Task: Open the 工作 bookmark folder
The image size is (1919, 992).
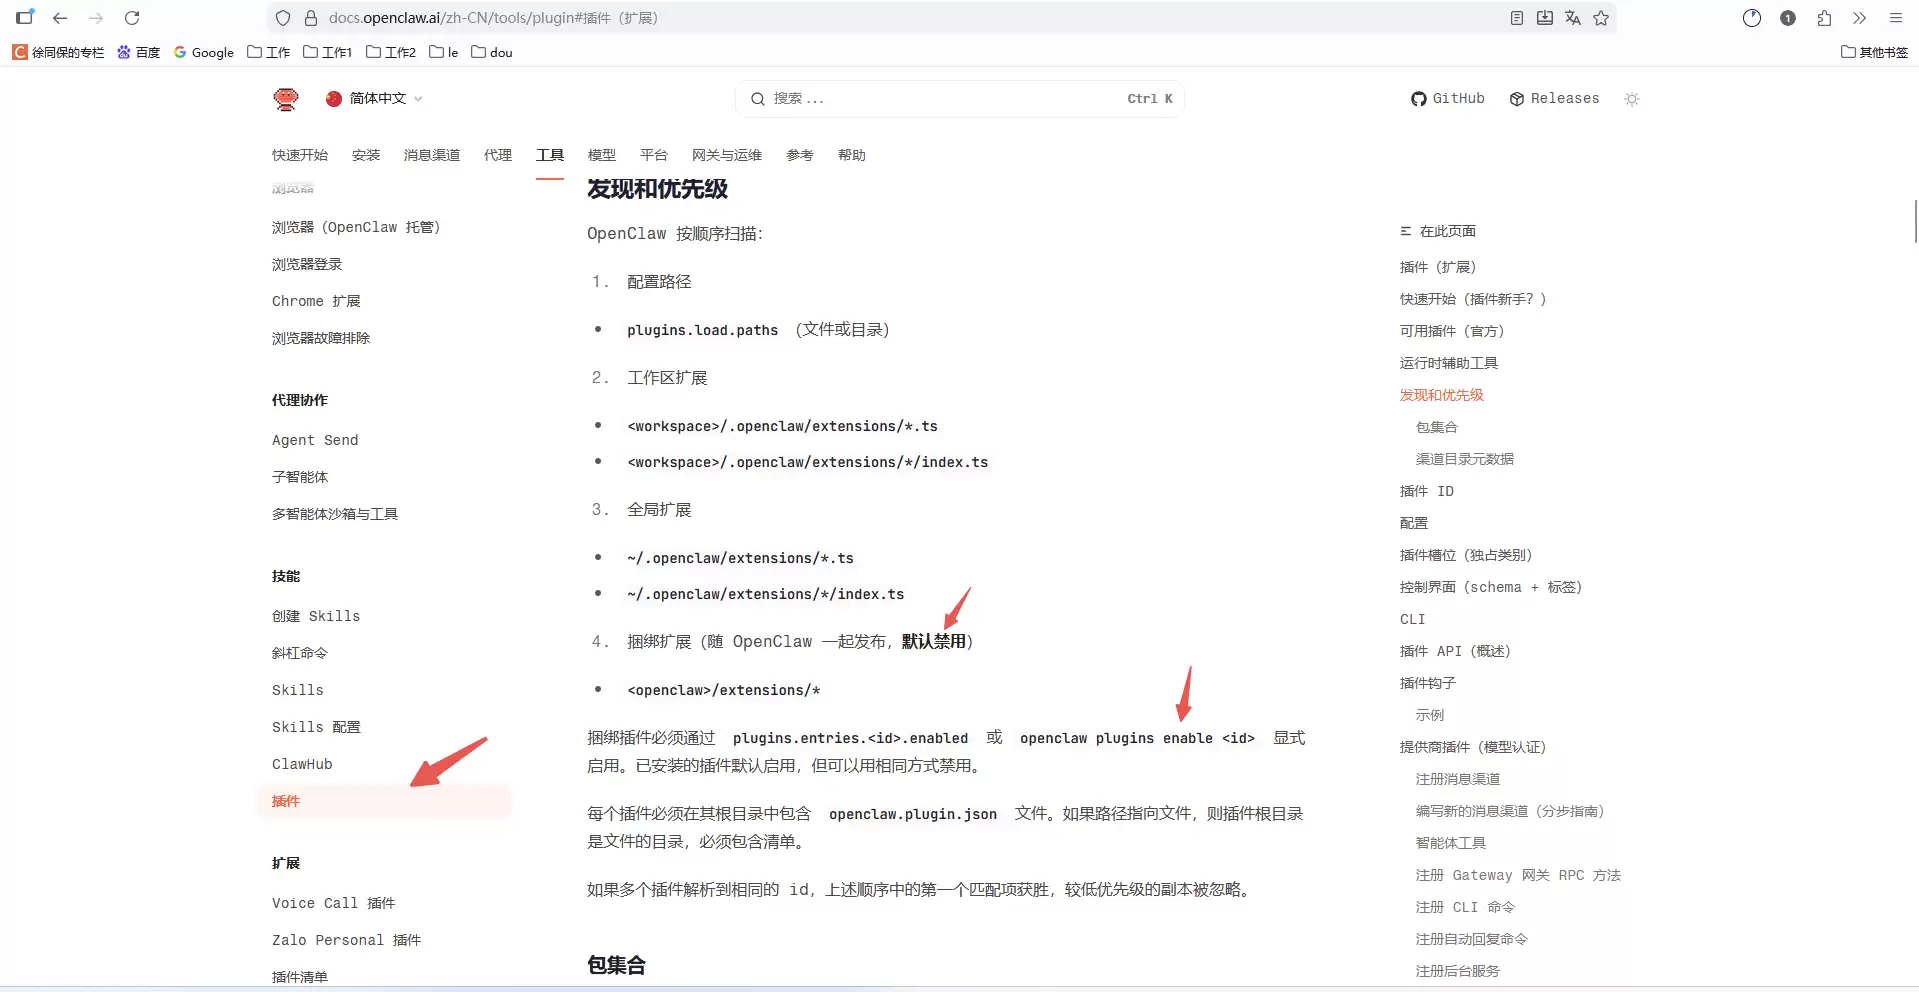Action: [x=268, y=52]
